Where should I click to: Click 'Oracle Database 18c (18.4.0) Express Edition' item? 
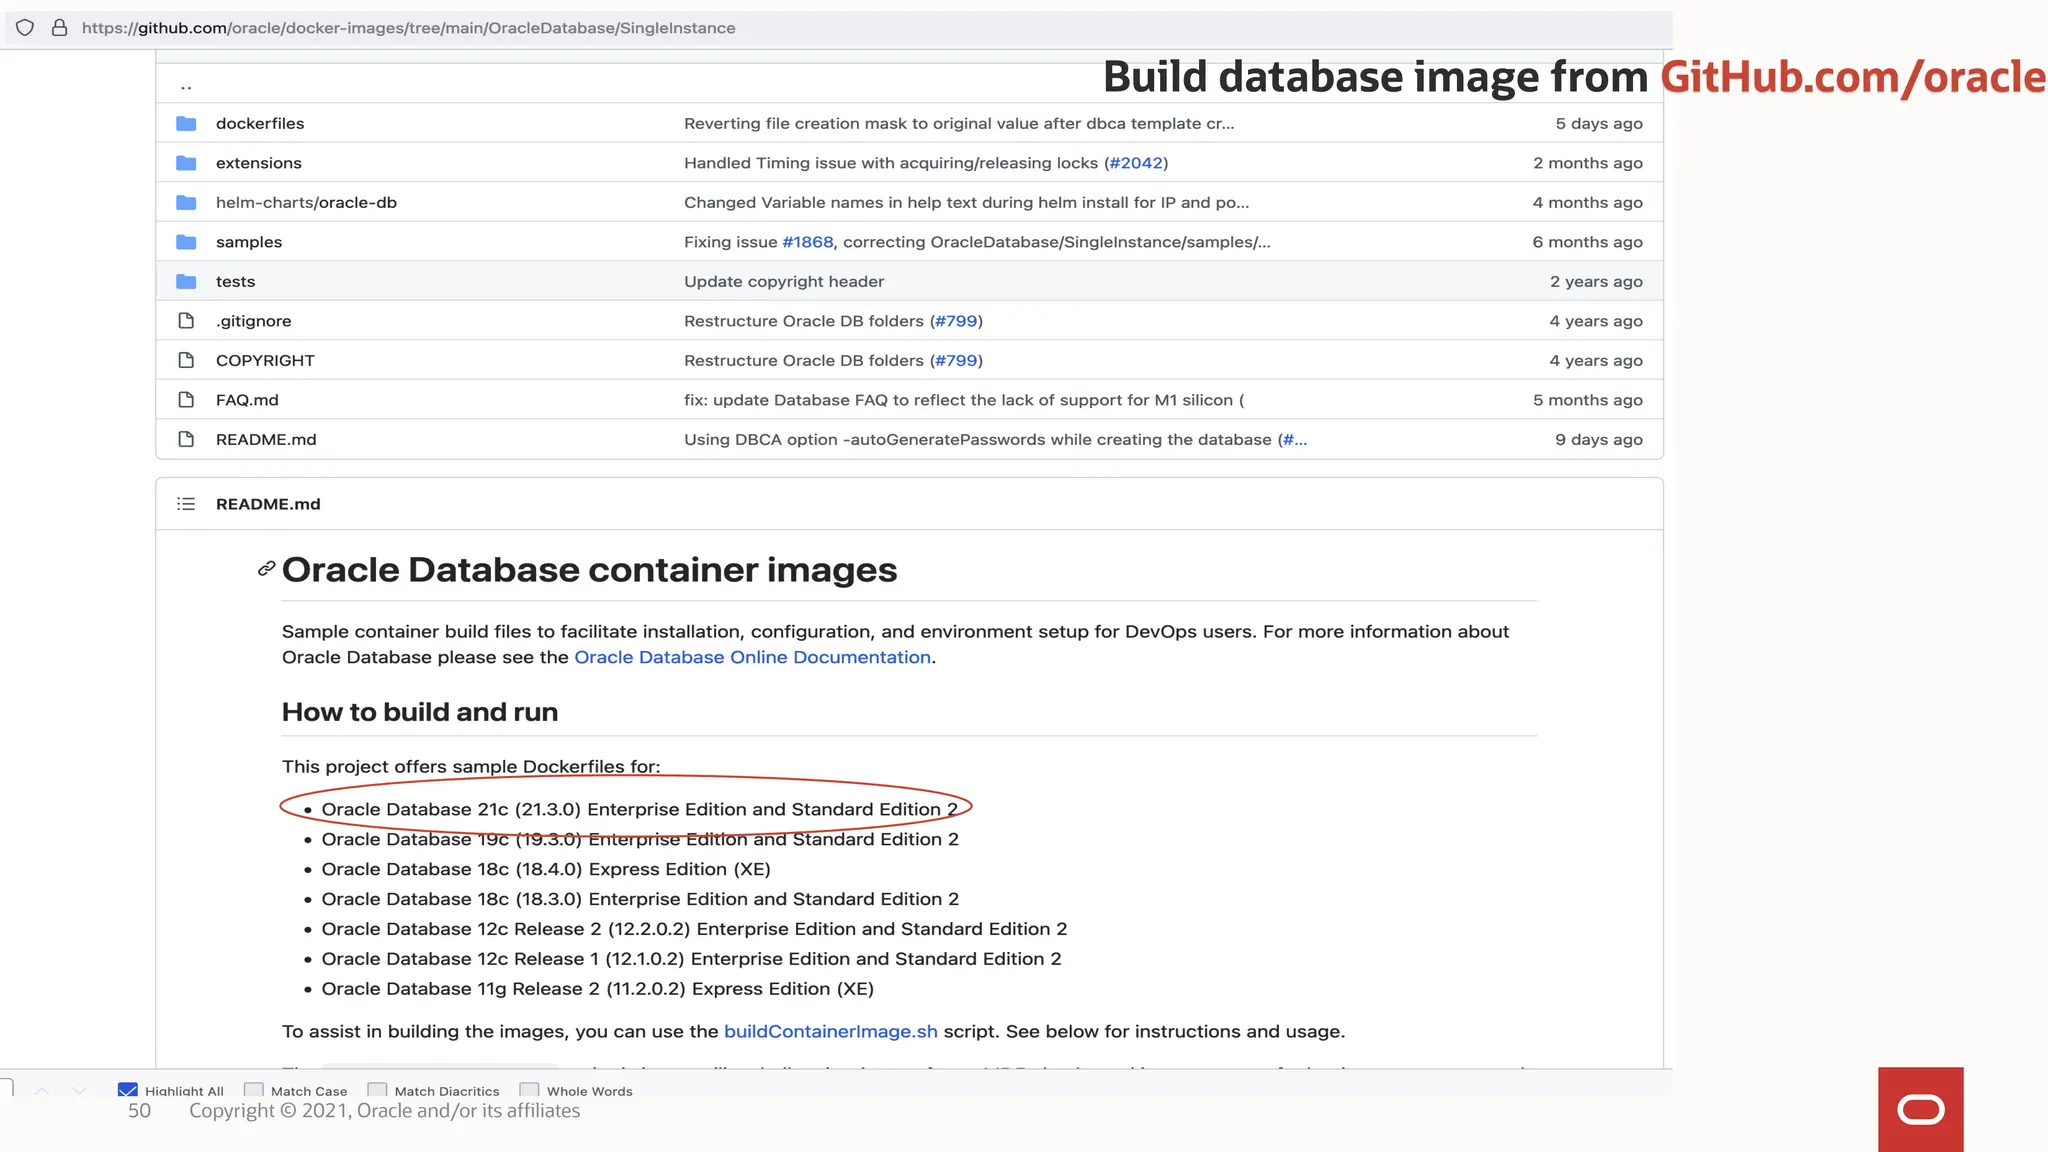[x=546, y=869]
